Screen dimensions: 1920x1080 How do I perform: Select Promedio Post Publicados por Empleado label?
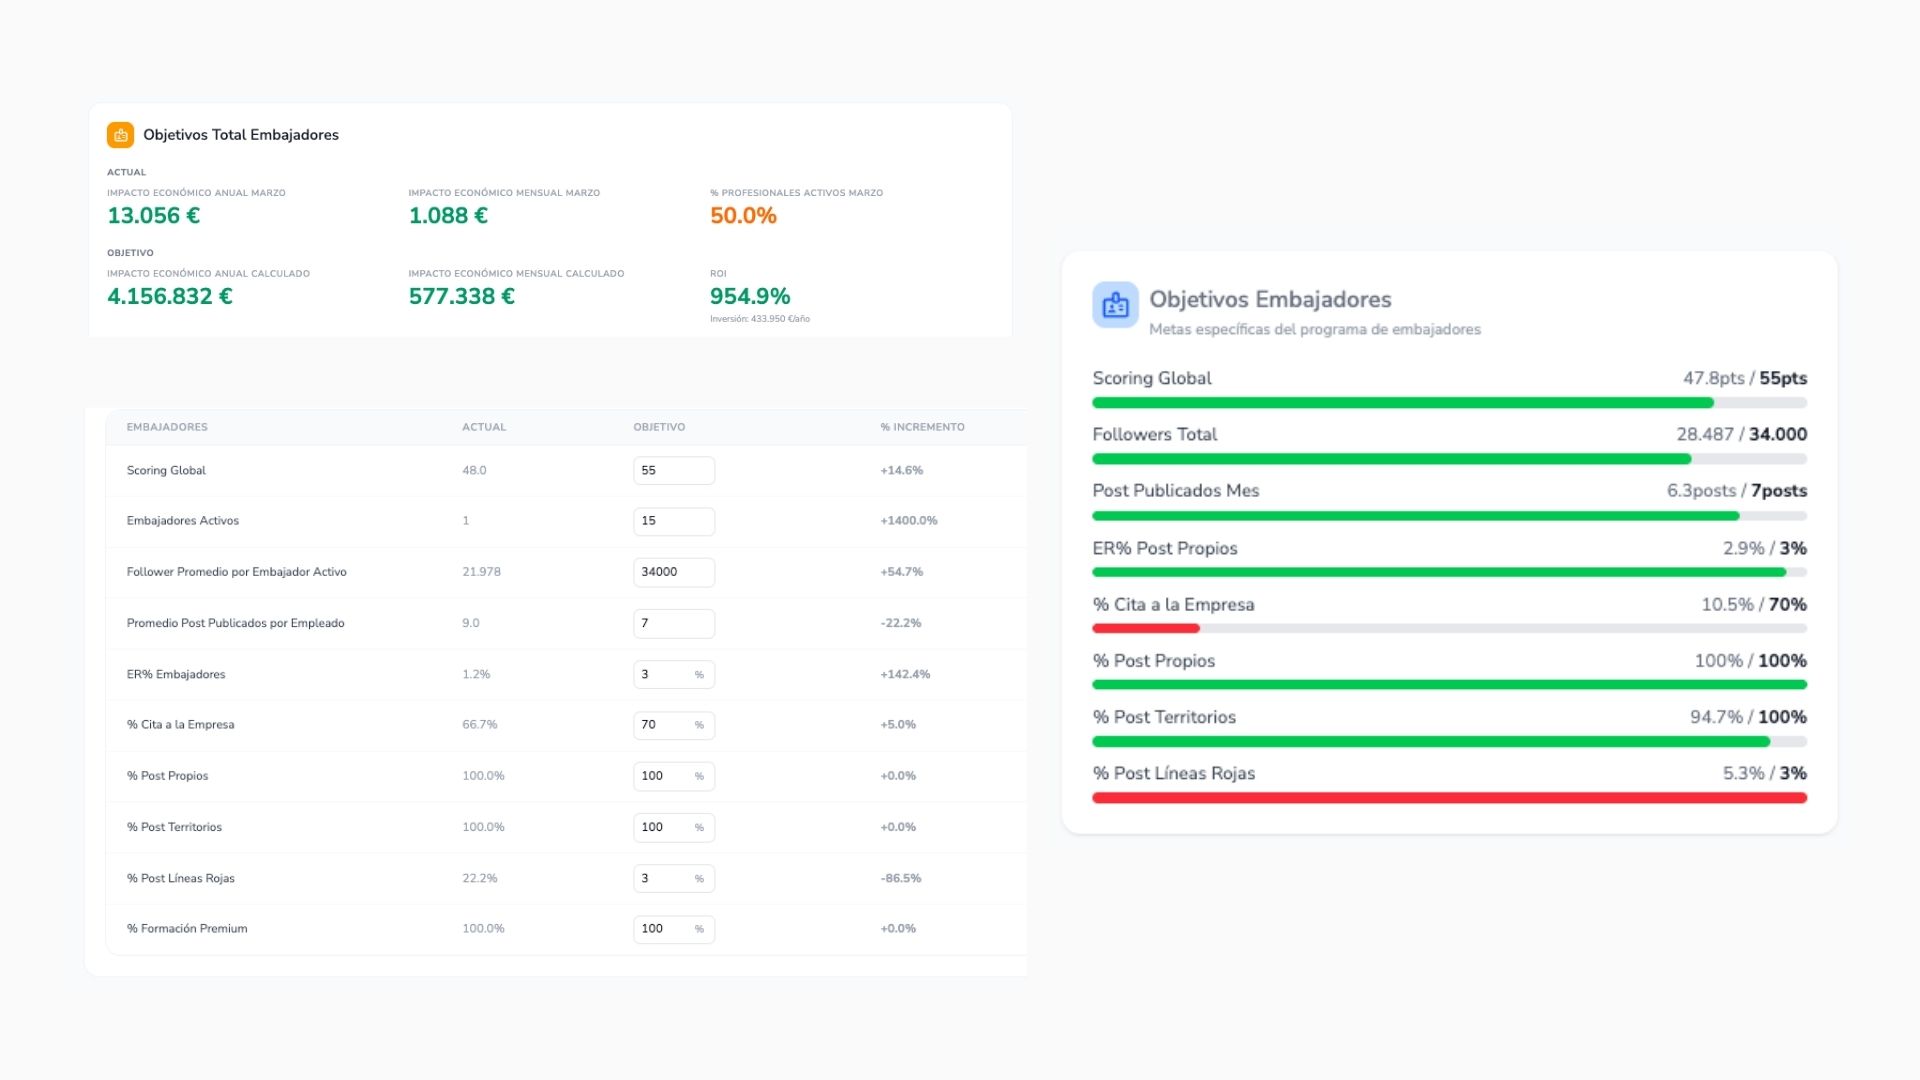(x=236, y=623)
